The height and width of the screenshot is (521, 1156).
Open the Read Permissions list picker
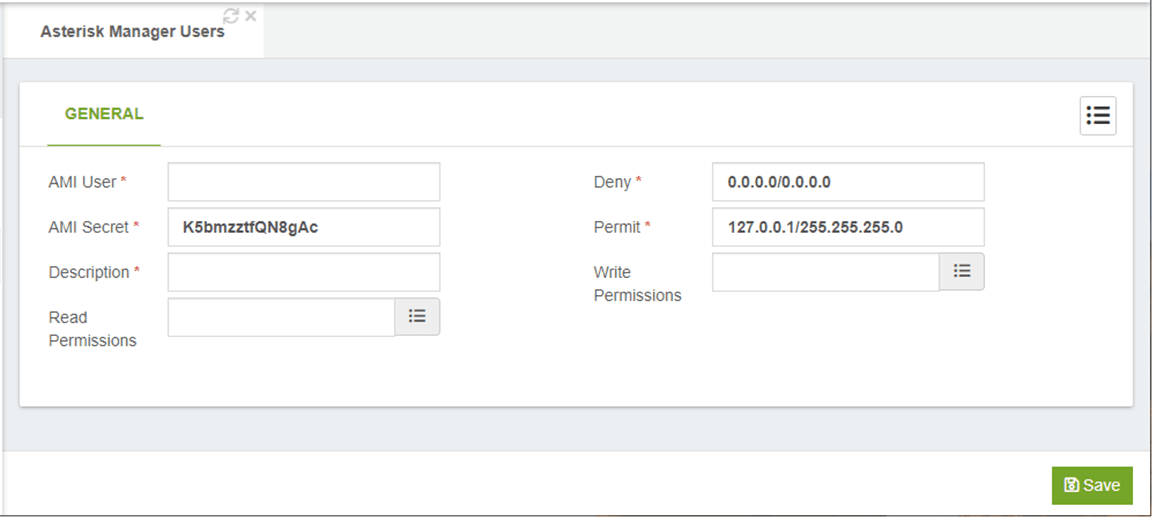click(417, 316)
